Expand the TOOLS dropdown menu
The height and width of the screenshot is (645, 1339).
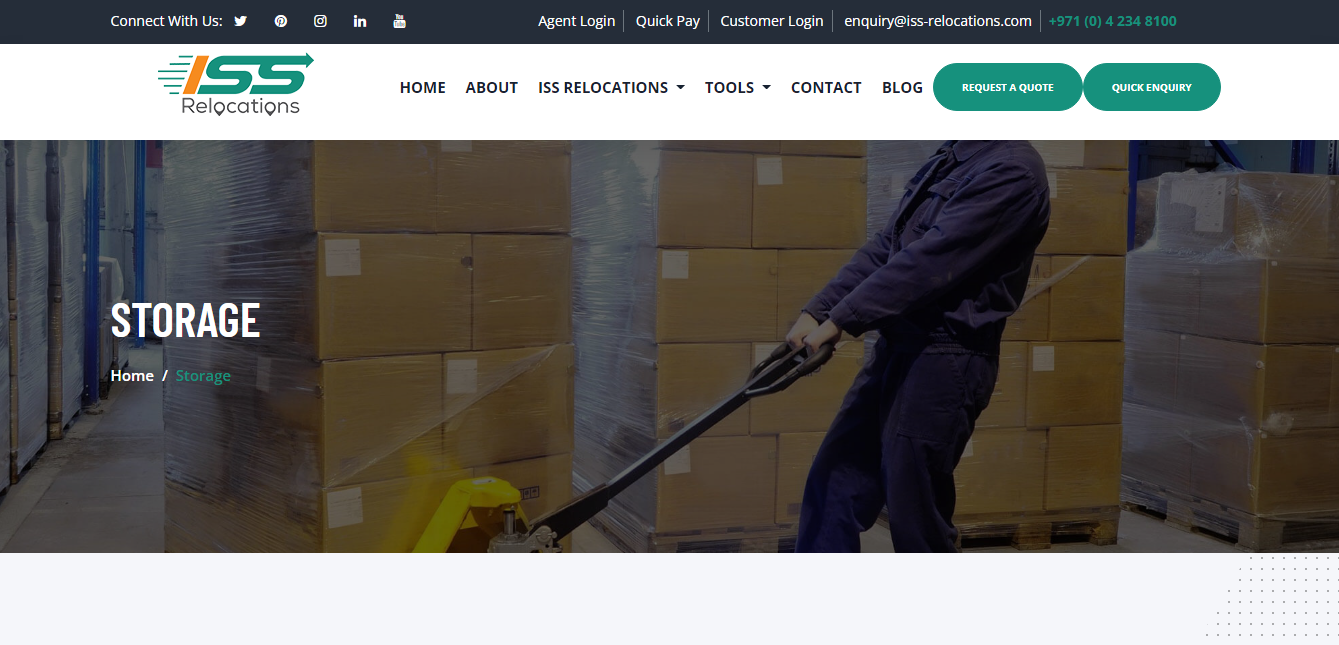(738, 88)
